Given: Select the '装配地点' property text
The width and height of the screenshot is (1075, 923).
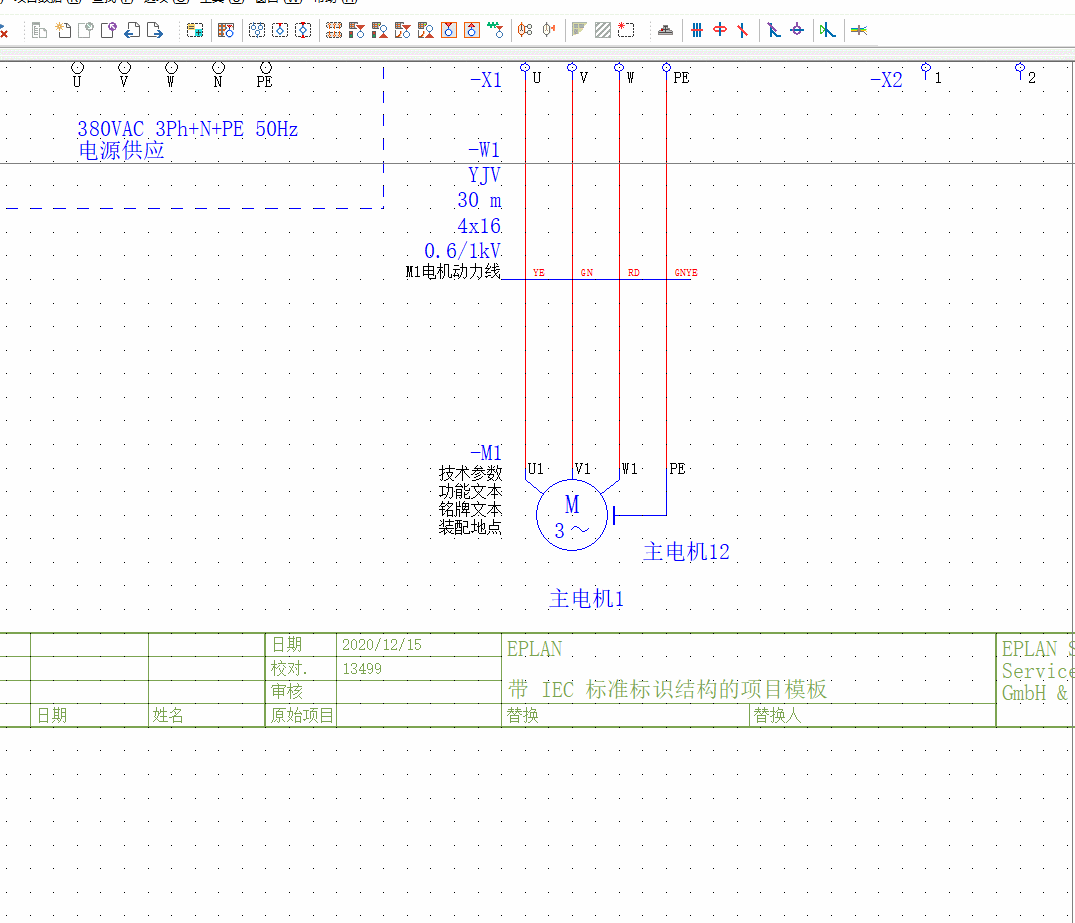Looking at the screenshot, I should (470, 527).
